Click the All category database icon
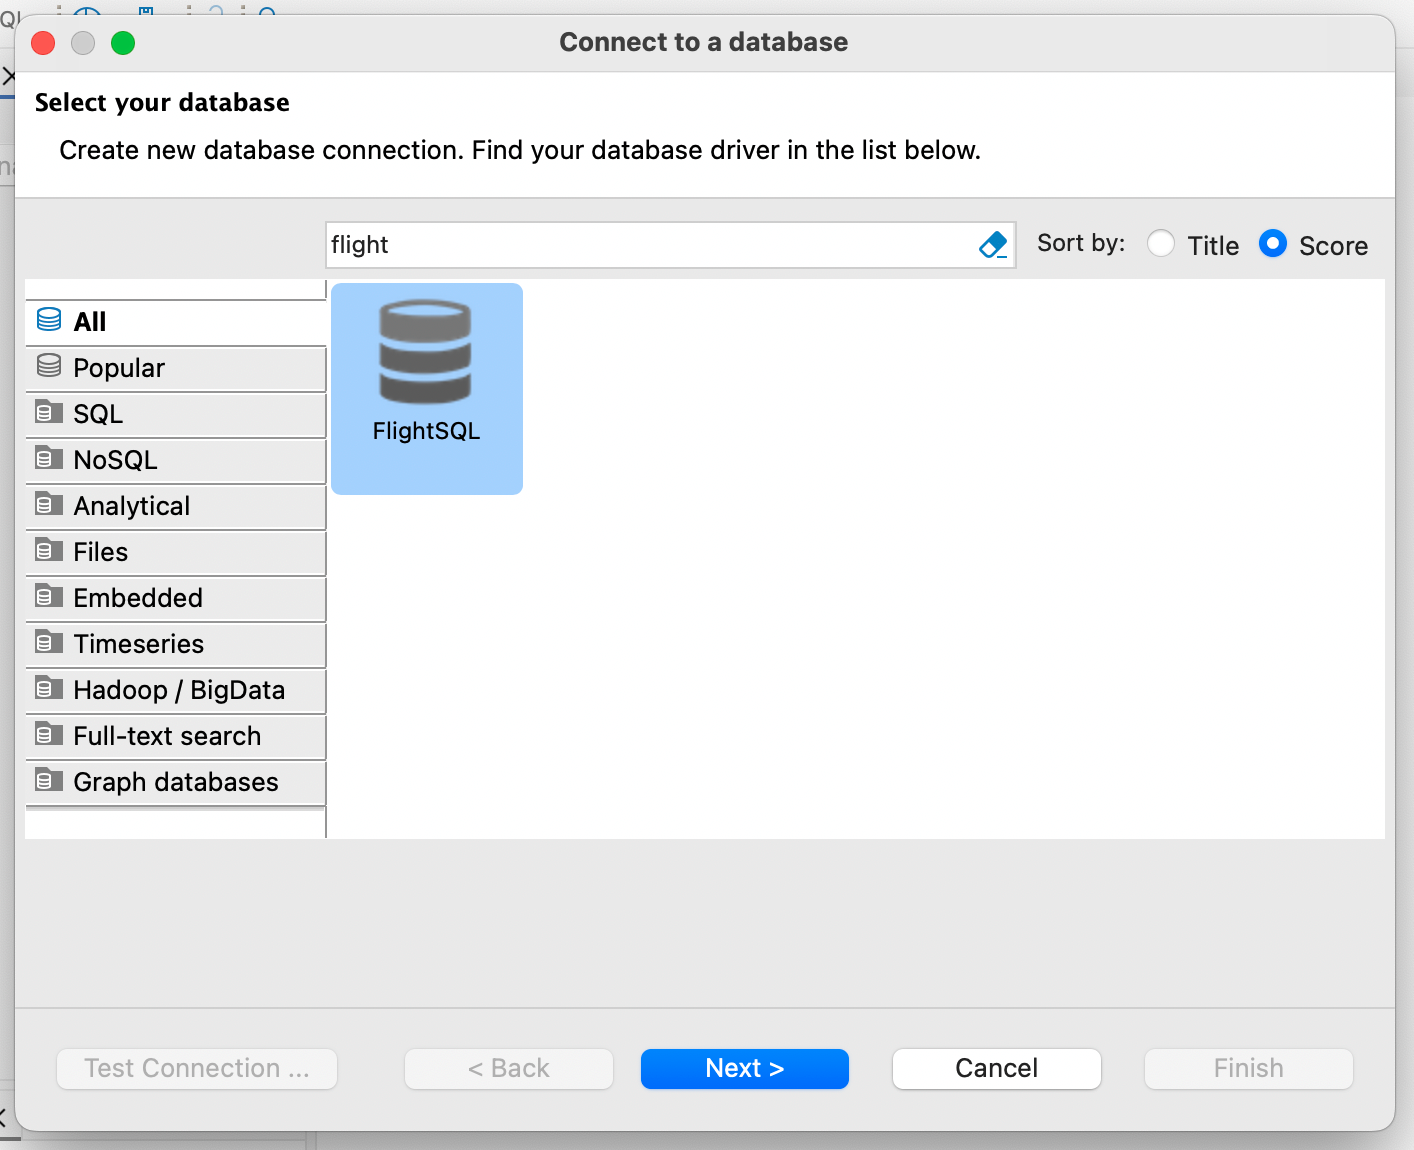 point(49,320)
